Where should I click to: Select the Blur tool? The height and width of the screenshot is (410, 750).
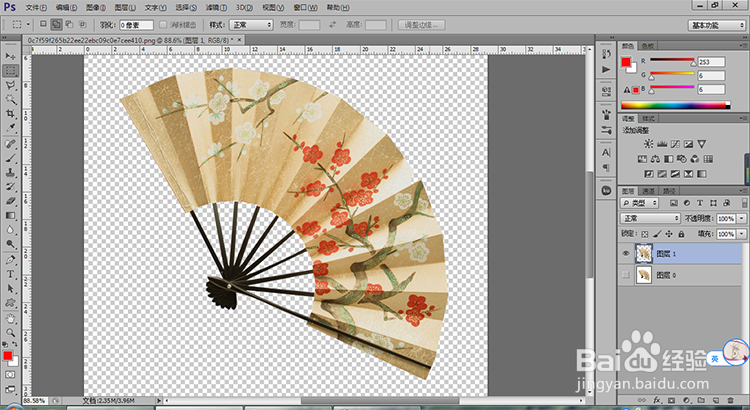point(11,230)
